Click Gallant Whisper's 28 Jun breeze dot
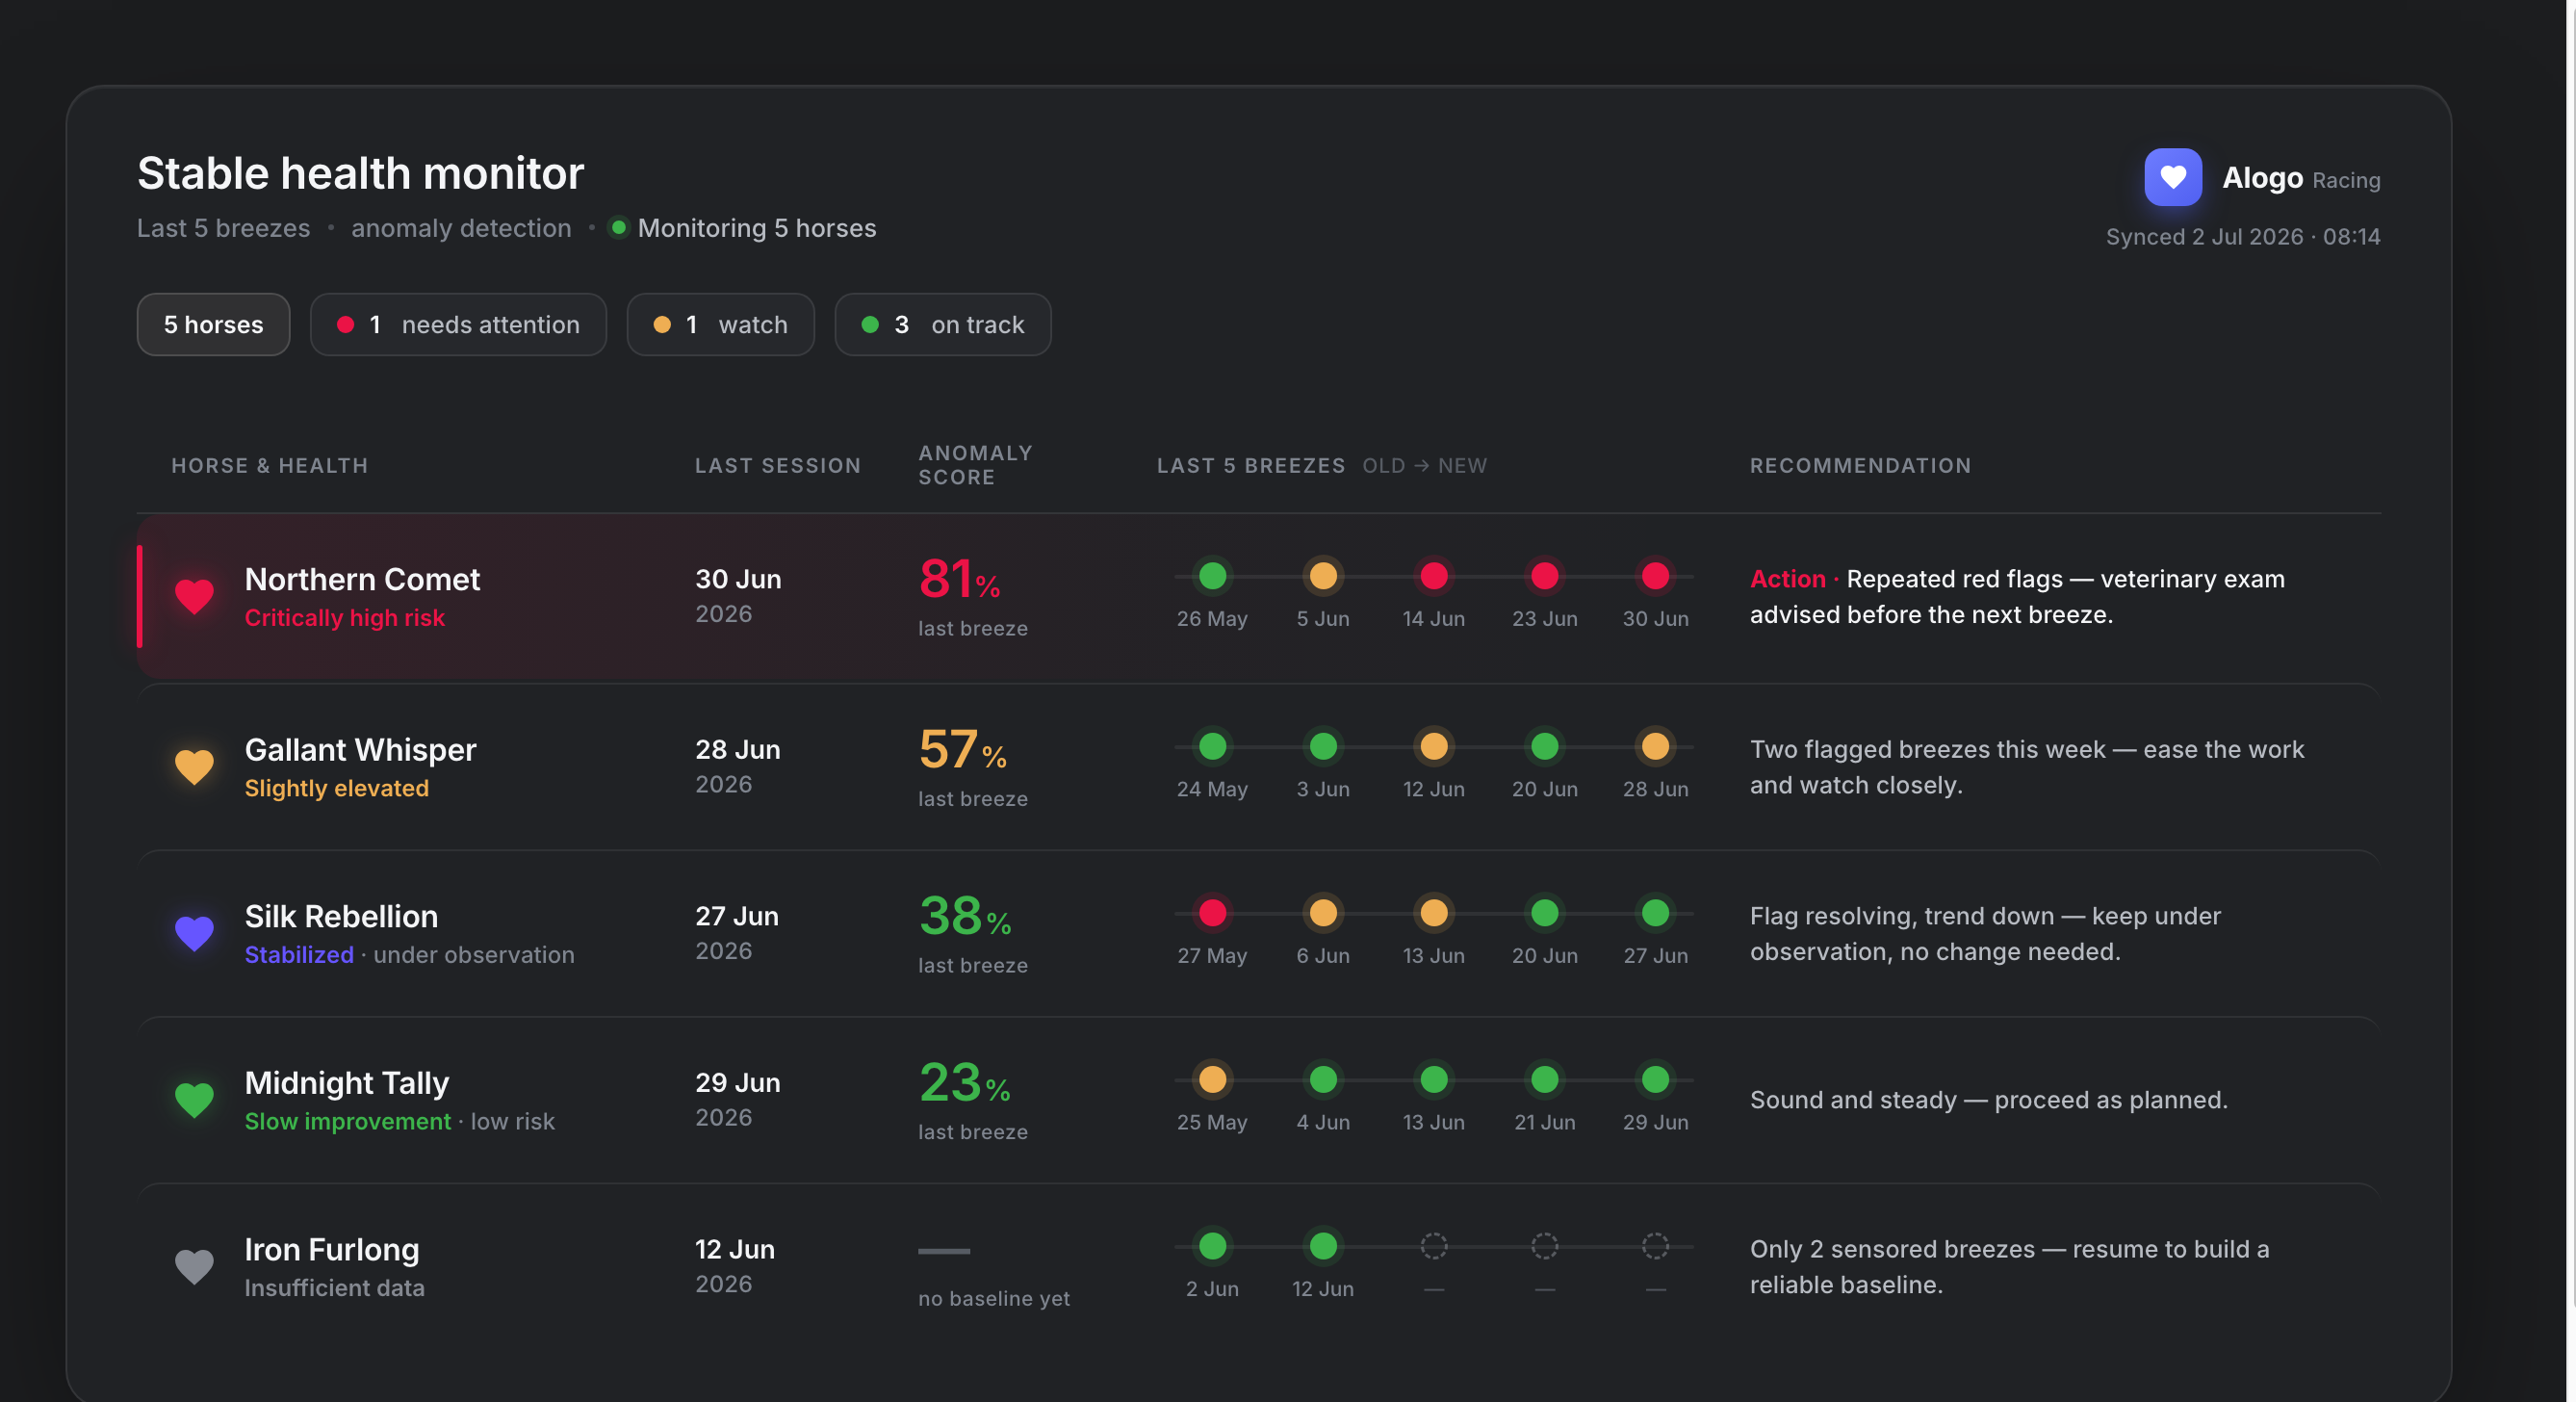The width and height of the screenshot is (2576, 1402). pos(1656,746)
